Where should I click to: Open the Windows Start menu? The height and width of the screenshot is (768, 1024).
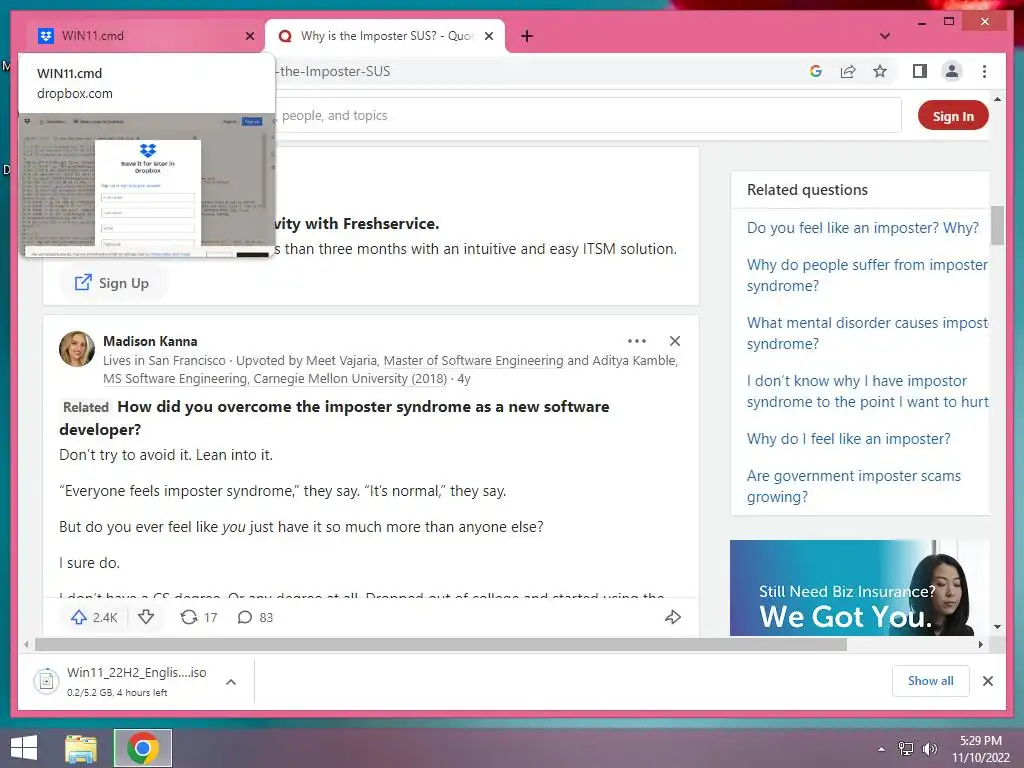[24, 748]
